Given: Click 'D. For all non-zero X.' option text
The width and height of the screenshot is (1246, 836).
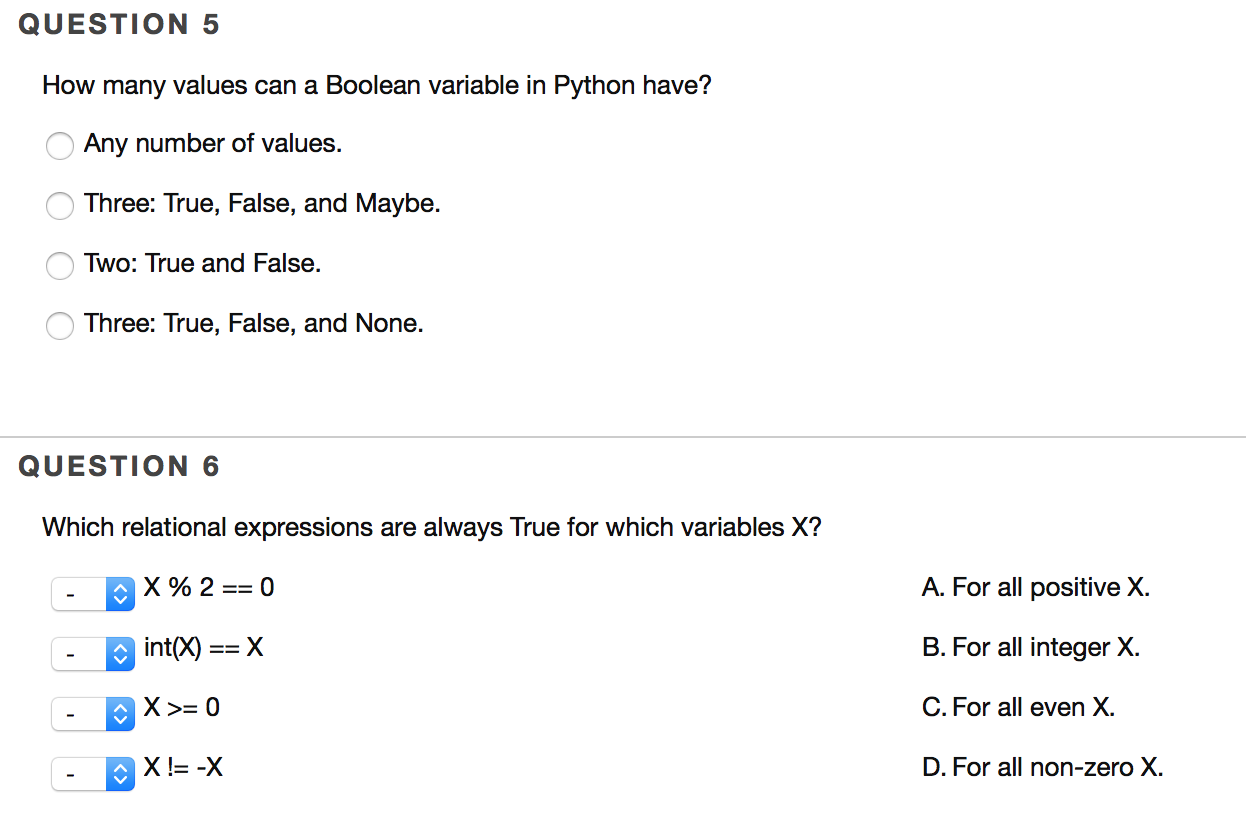Looking at the screenshot, I should (1043, 768).
